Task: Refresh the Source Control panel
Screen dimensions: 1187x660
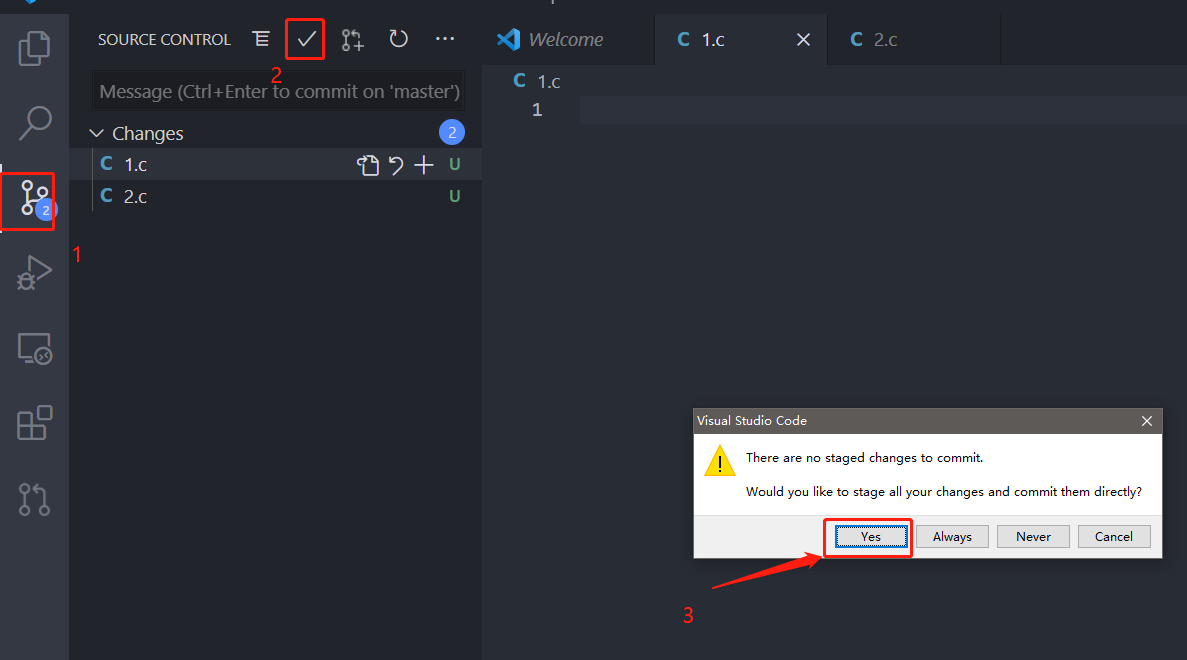Action: tap(398, 39)
